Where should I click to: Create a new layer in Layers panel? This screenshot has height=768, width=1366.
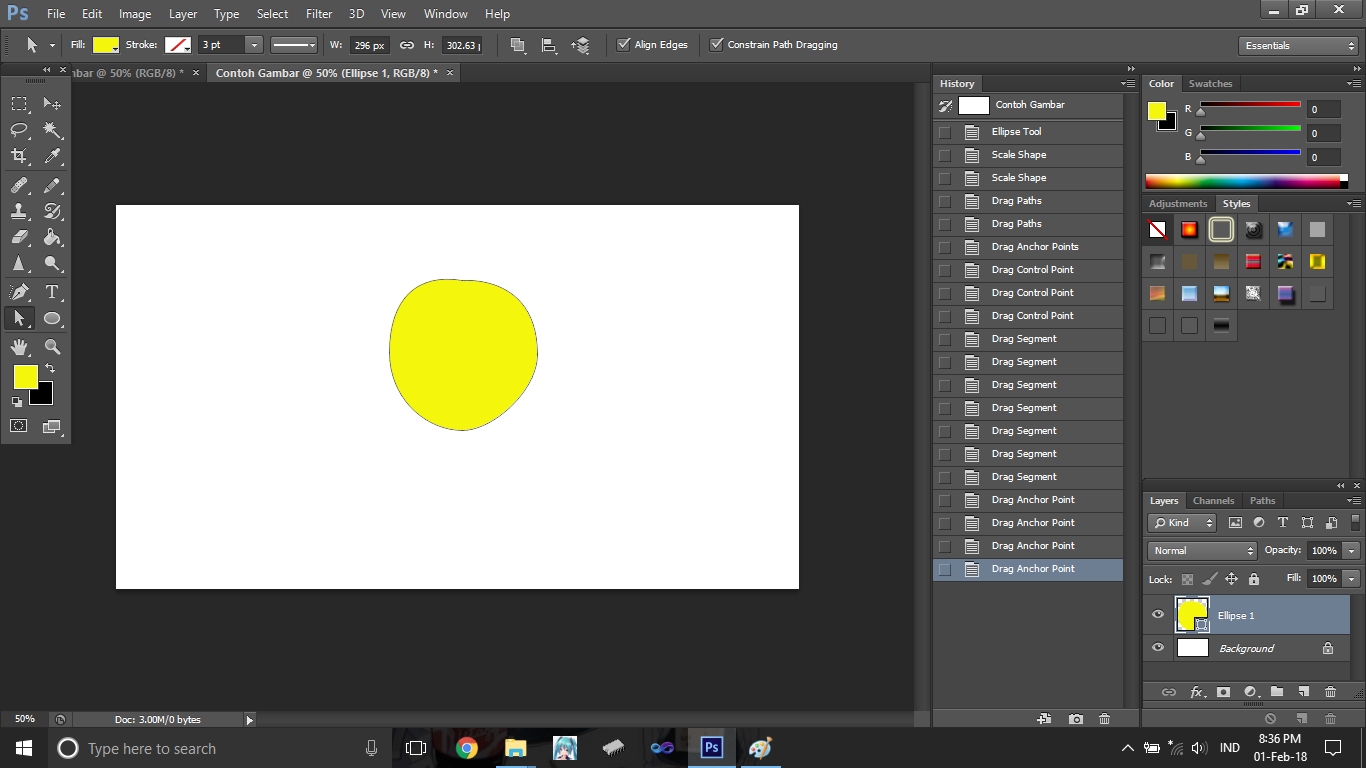click(x=1303, y=691)
